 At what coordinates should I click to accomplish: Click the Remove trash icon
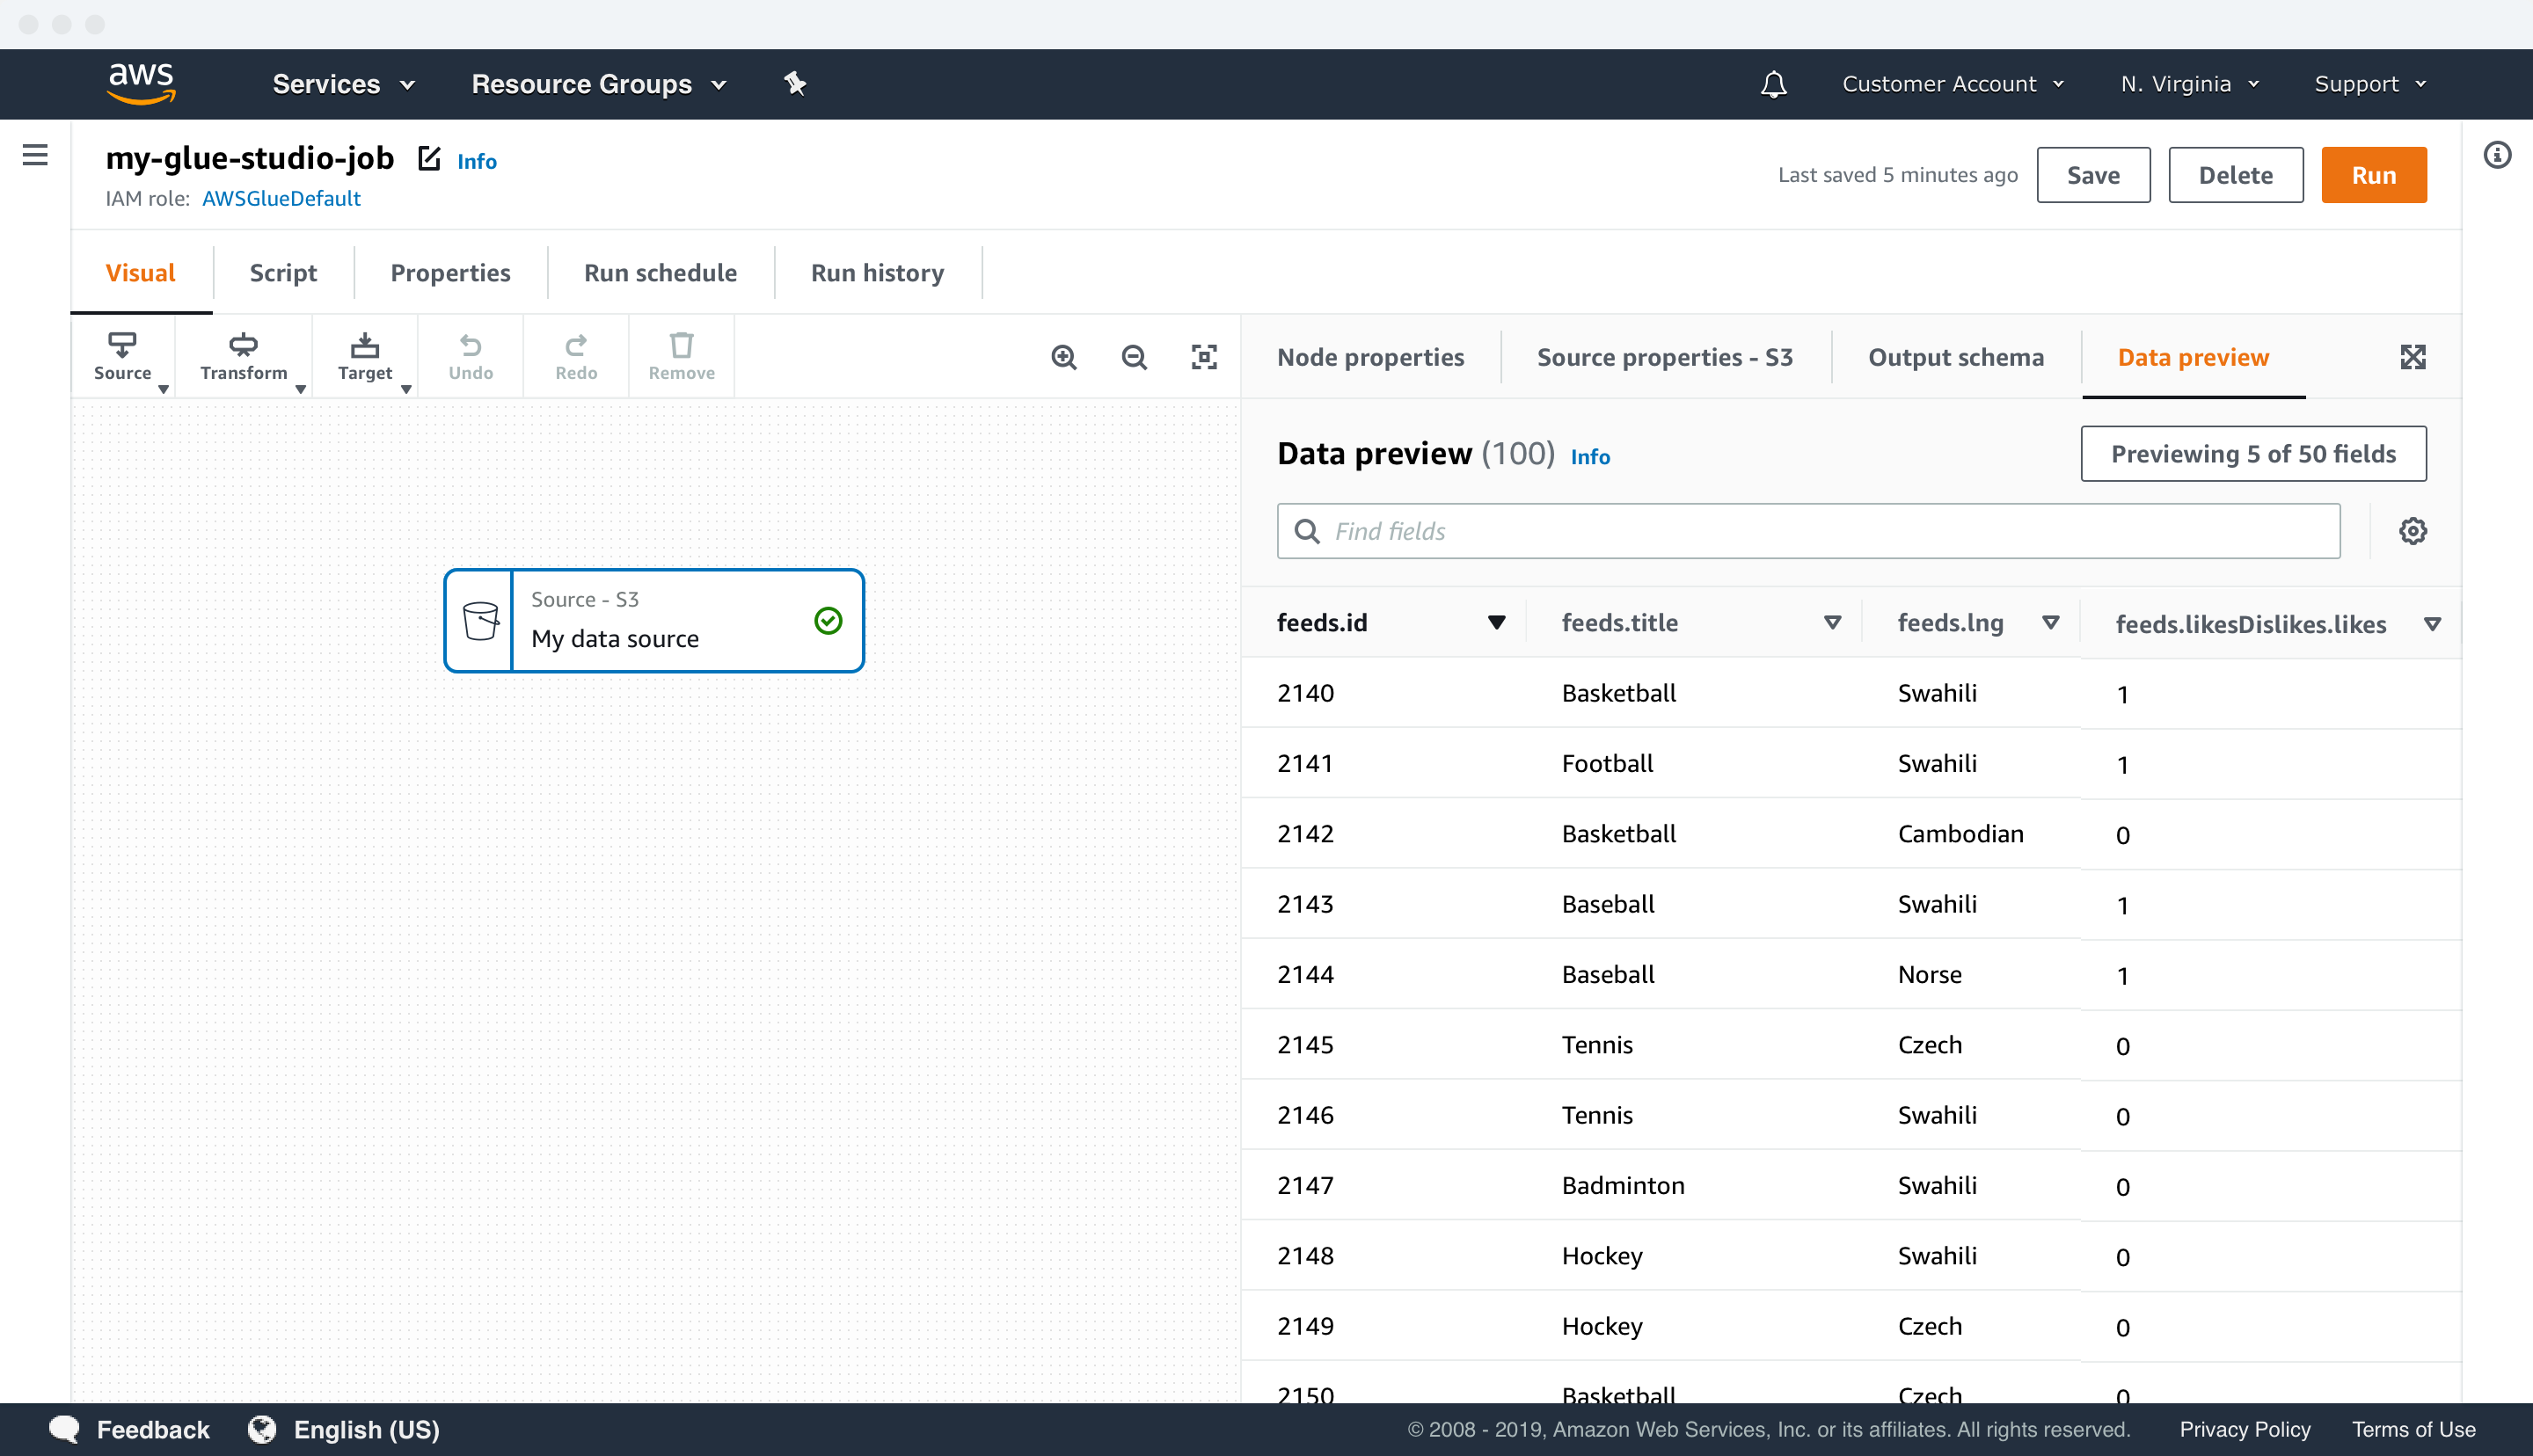click(x=681, y=357)
